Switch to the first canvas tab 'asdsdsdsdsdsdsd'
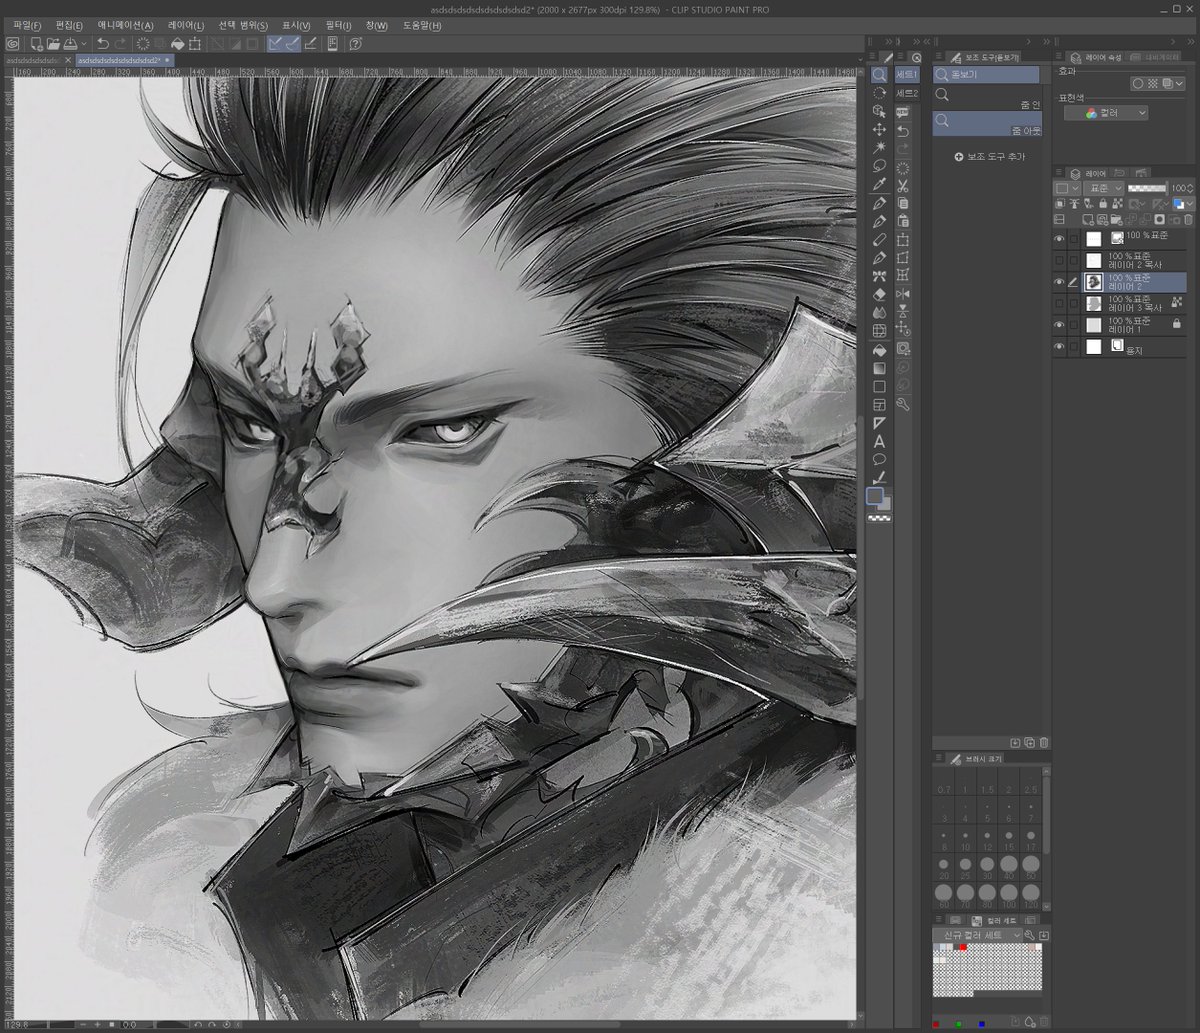 36,60
